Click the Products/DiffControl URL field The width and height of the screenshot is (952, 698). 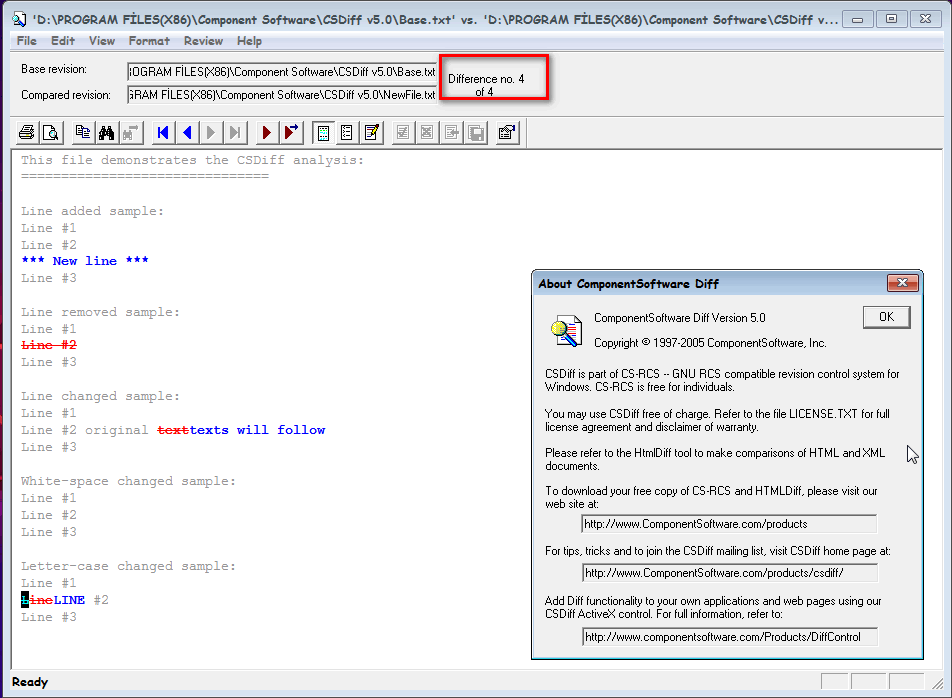pos(729,637)
